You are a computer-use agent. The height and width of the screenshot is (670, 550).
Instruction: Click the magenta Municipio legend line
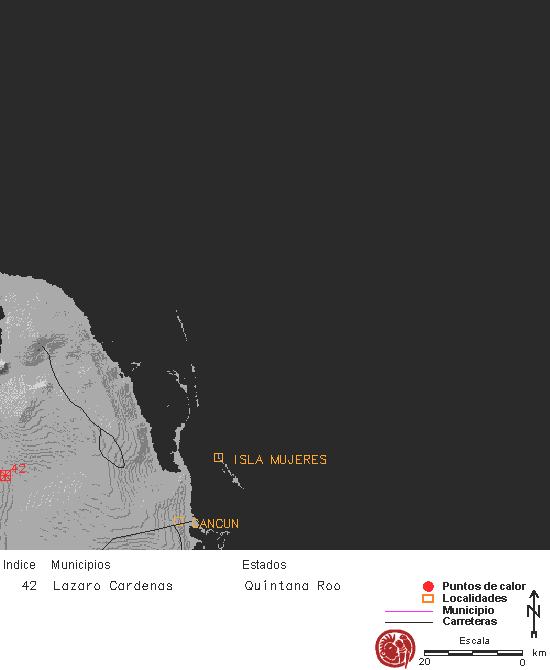[x=409, y=611]
